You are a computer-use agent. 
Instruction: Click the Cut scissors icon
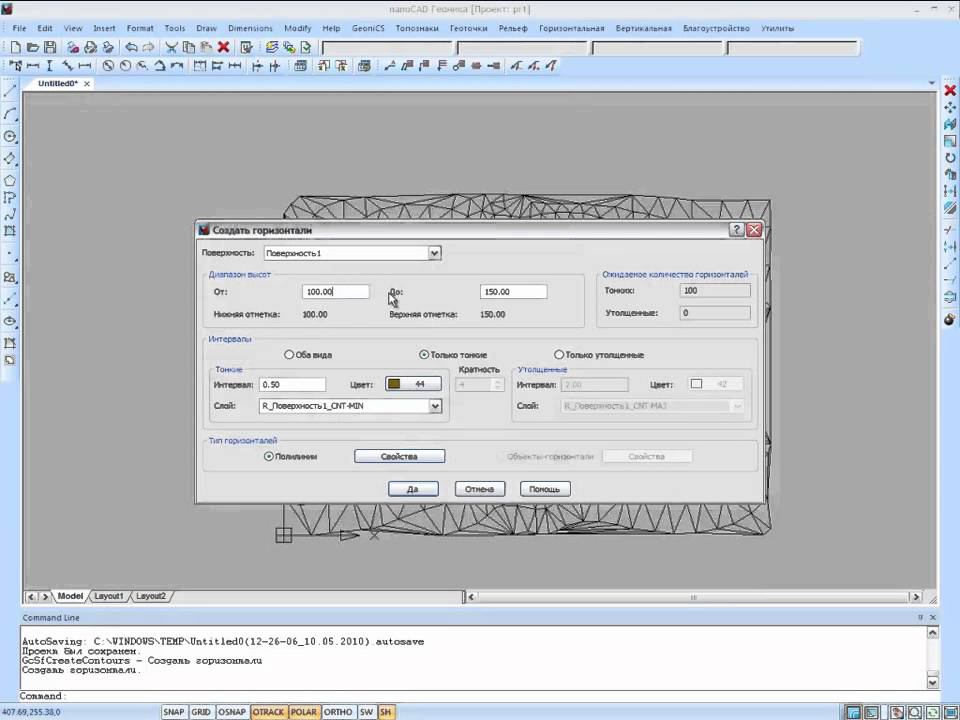pos(171,47)
